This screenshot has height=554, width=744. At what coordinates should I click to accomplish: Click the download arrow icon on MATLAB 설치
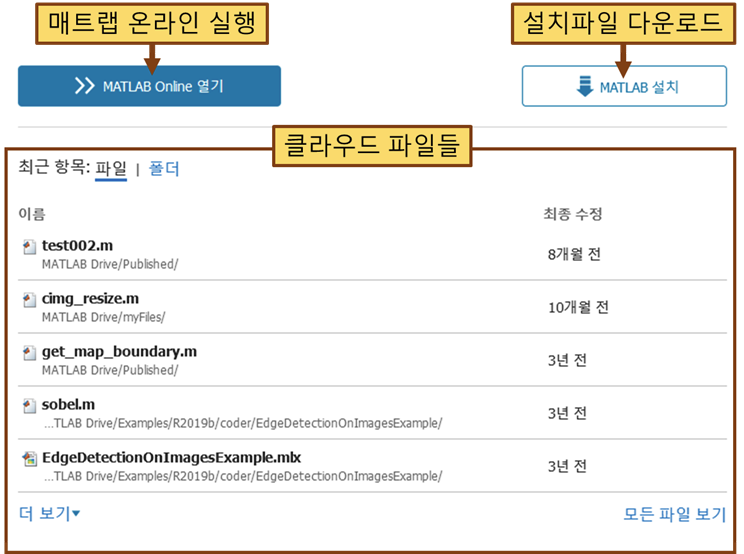(x=585, y=86)
